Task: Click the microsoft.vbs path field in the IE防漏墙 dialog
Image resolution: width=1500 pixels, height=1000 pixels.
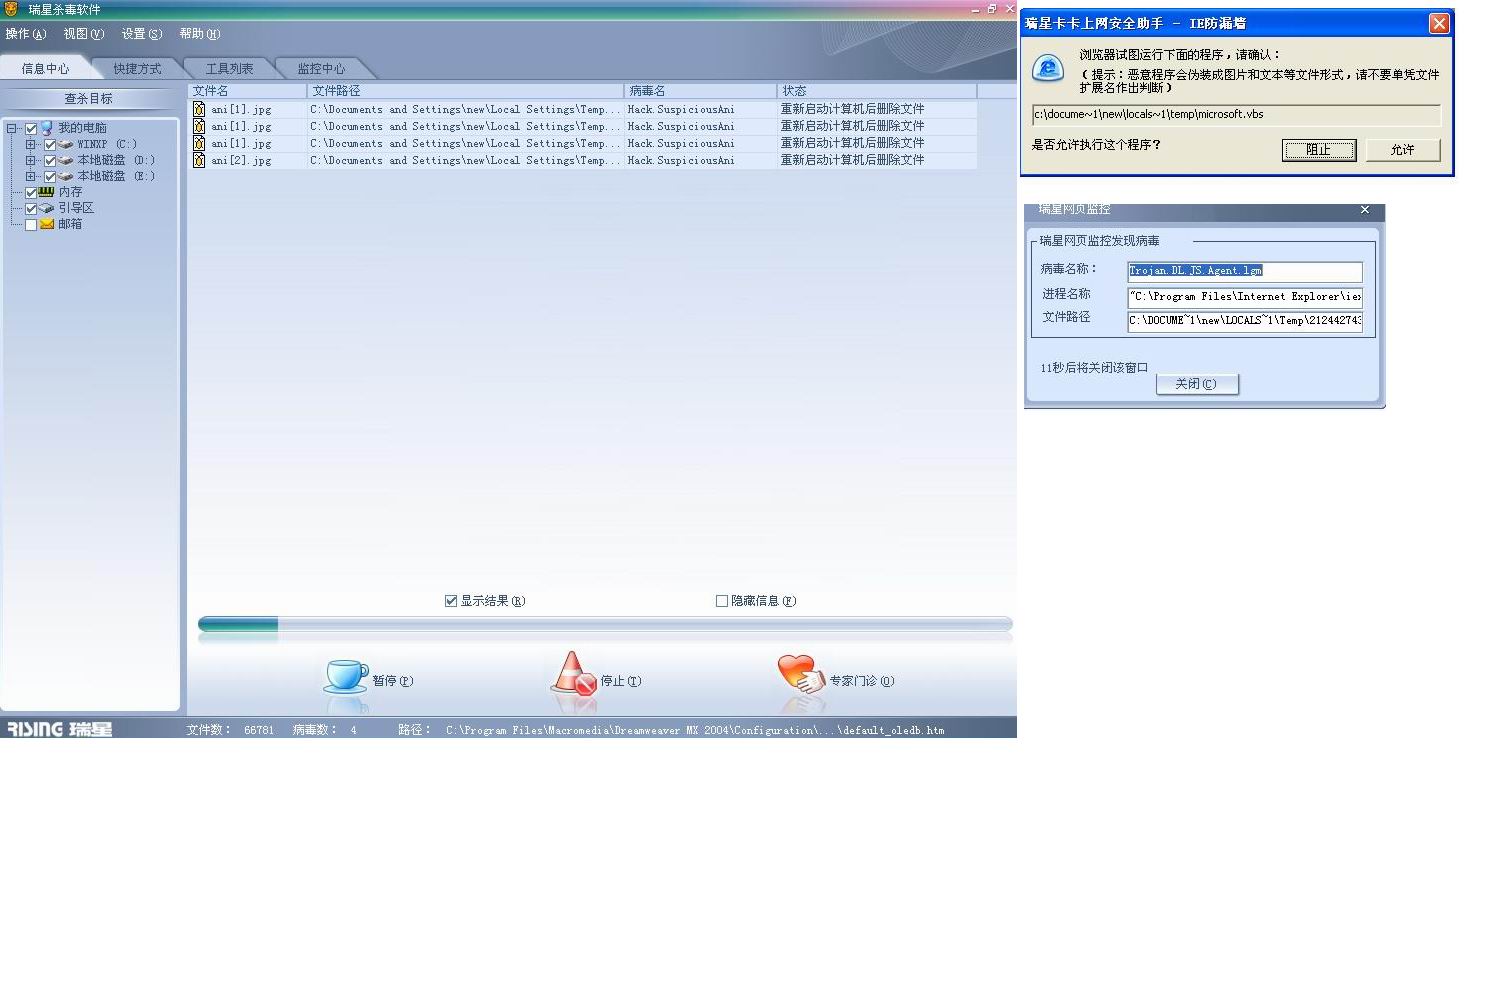Action: (1236, 115)
